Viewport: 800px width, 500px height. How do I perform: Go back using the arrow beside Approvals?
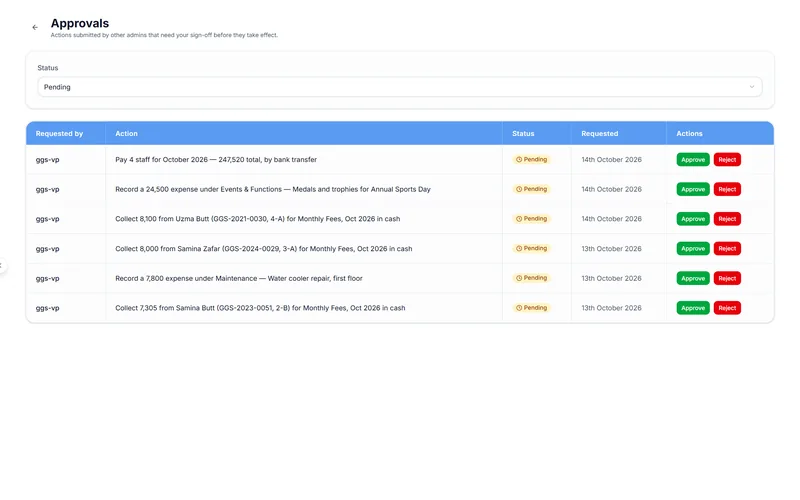click(x=35, y=28)
